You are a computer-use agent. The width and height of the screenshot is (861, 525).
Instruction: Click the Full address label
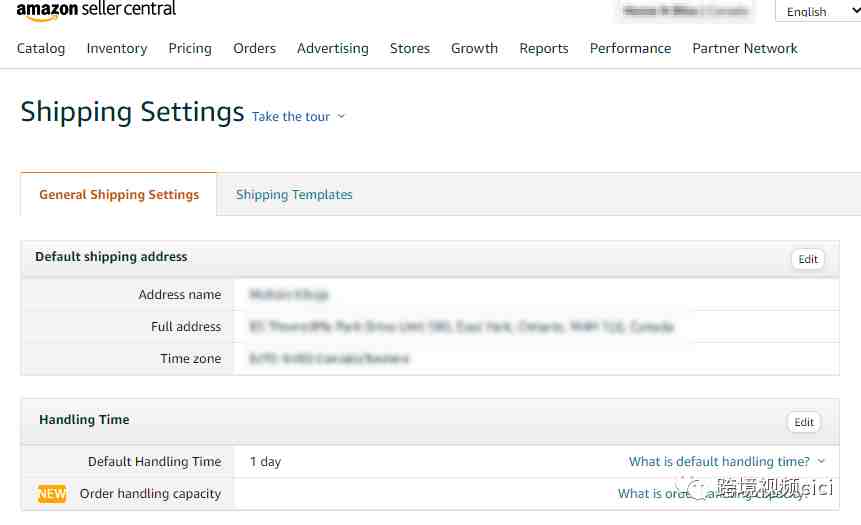point(186,327)
